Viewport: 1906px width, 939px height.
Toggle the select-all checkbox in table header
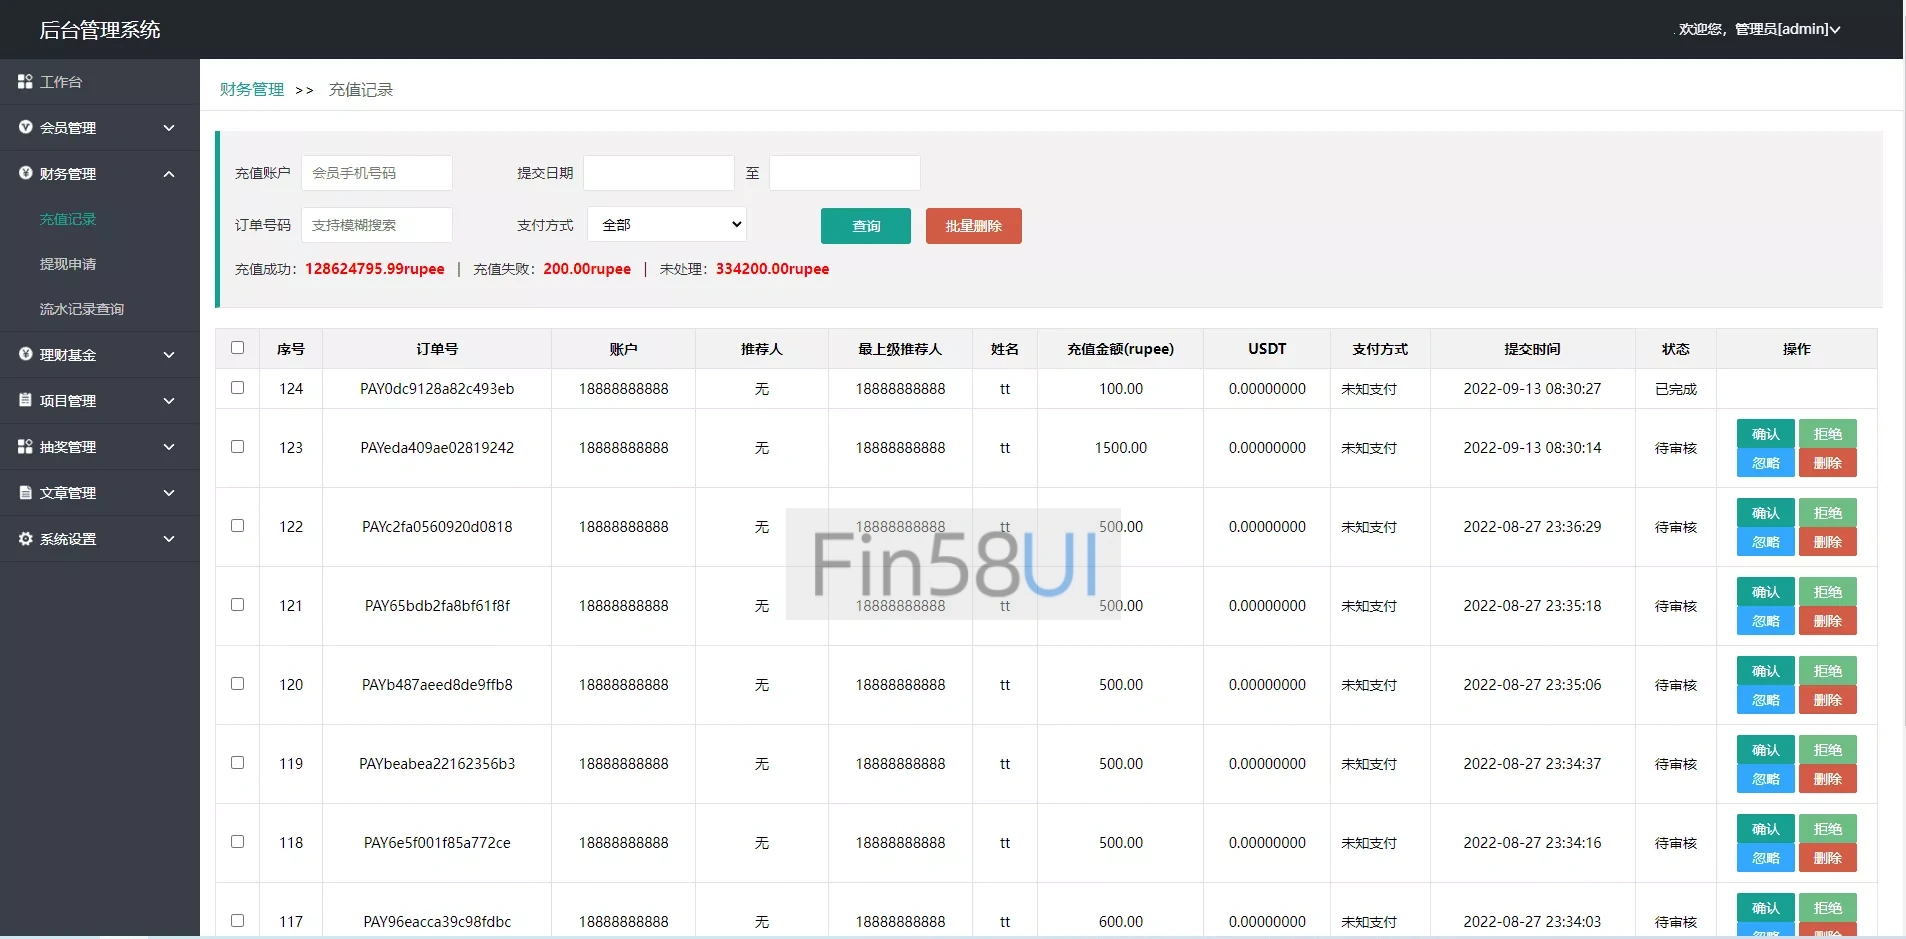237,348
